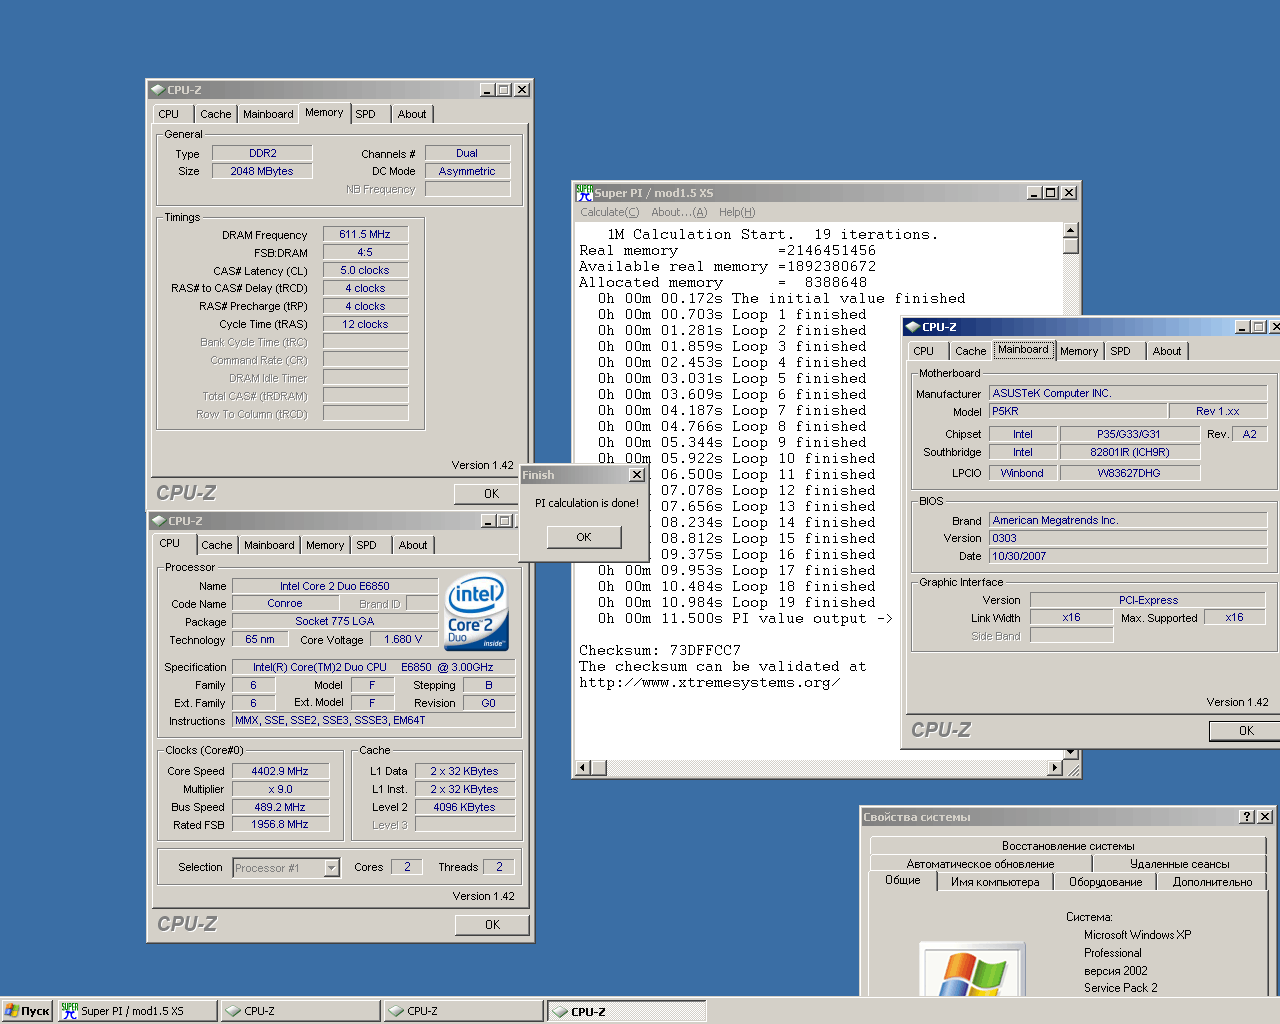
Task: Click the Super PI title bar icon
Action: tap(584, 193)
